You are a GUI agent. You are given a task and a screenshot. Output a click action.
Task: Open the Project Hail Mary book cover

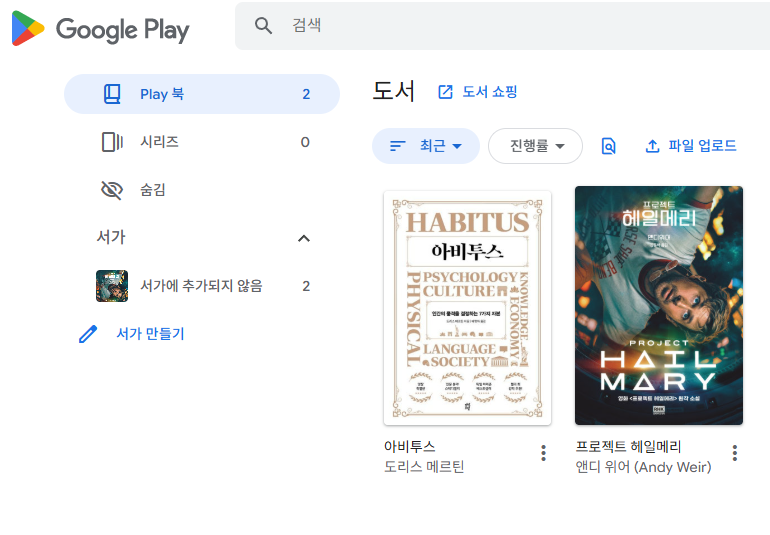coord(659,306)
